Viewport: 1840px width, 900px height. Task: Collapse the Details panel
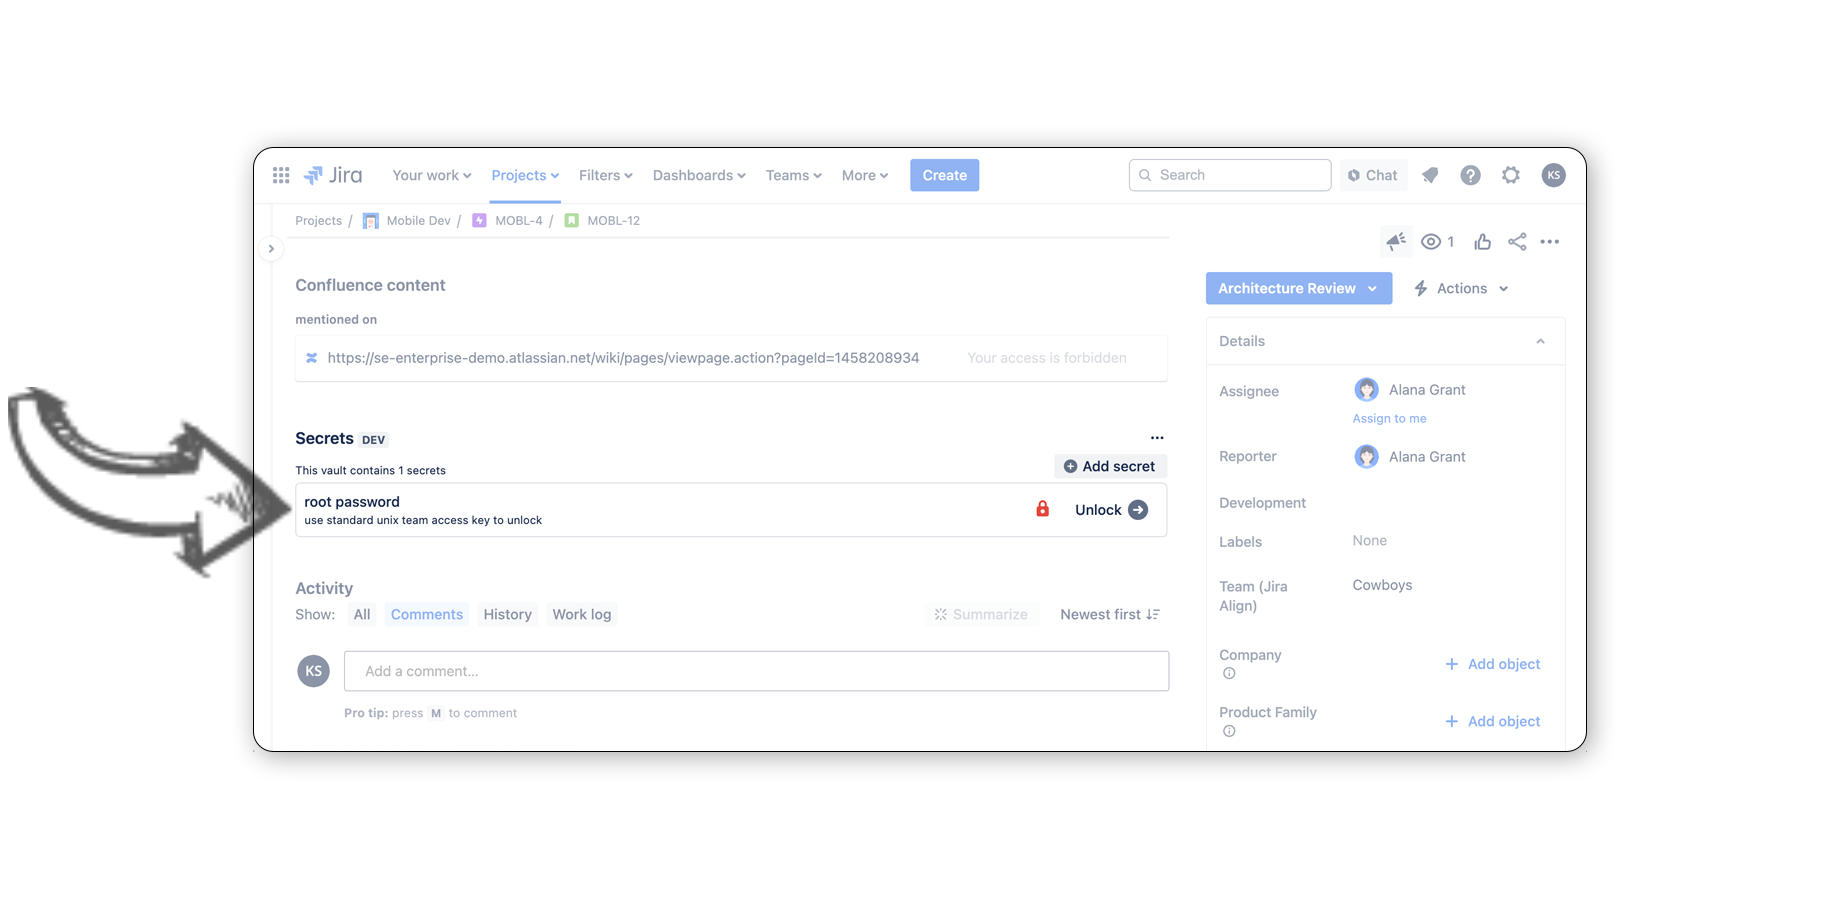pos(1540,341)
